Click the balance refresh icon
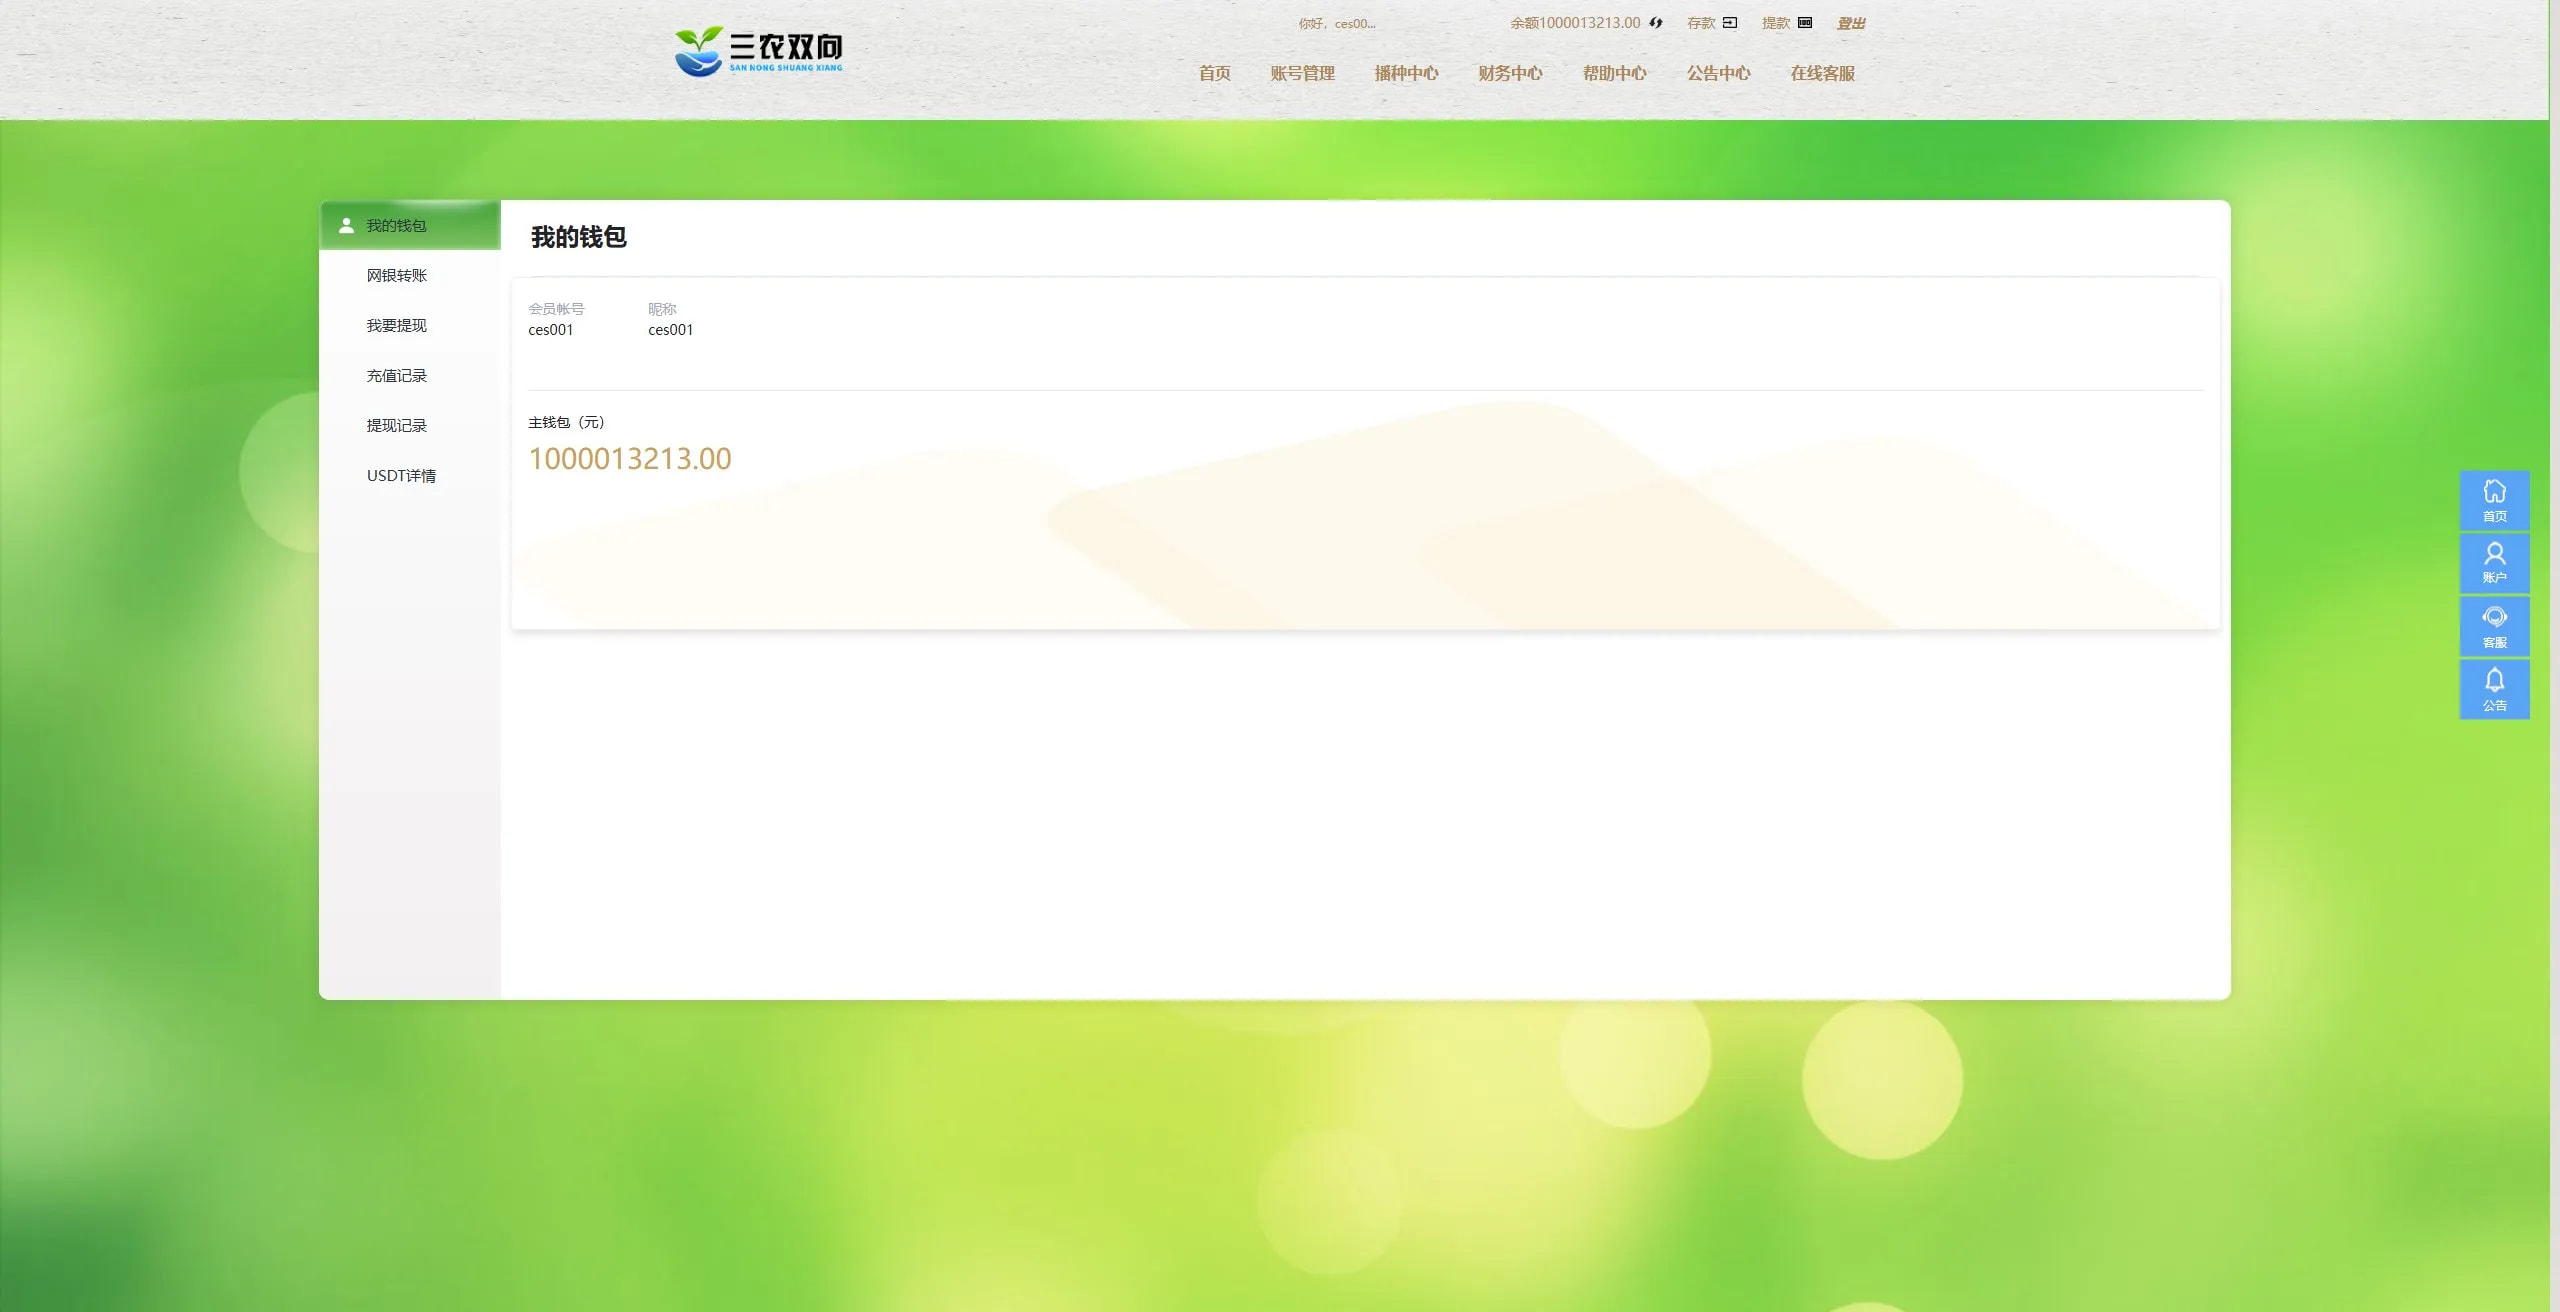2560x1312 pixels. [x=1656, y=23]
